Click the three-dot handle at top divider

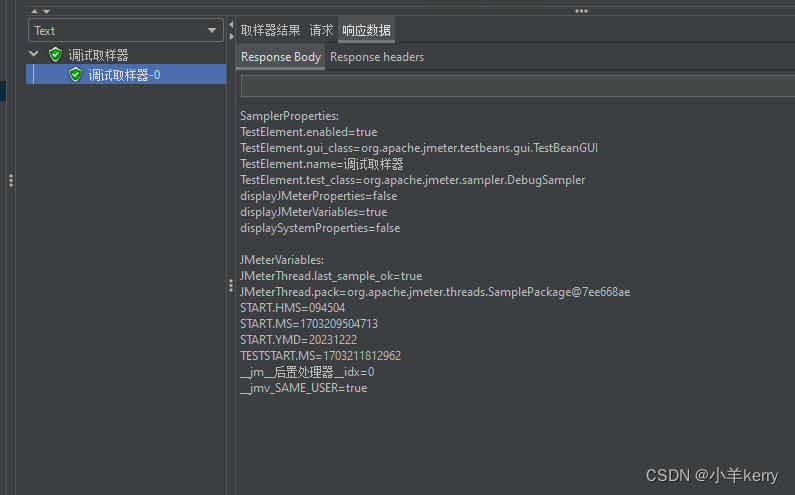582,11
